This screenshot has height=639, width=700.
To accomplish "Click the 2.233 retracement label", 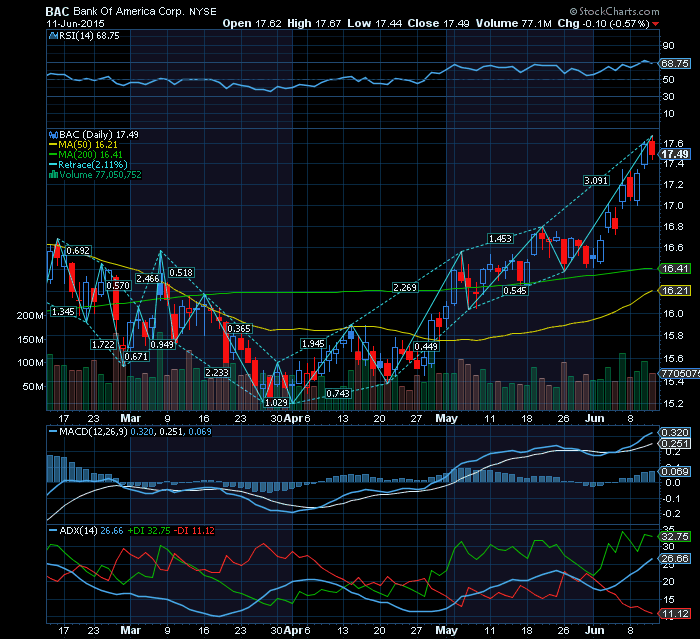I will point(217,372).
